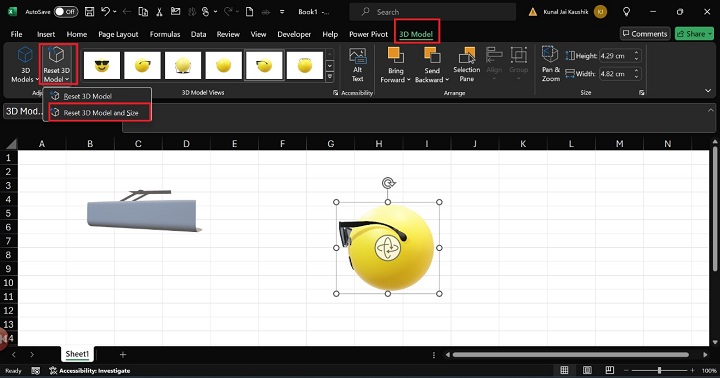This screenshot has height=378, width=720.
Task: Select the gray boat 3D model
Action: pos(144,211)
